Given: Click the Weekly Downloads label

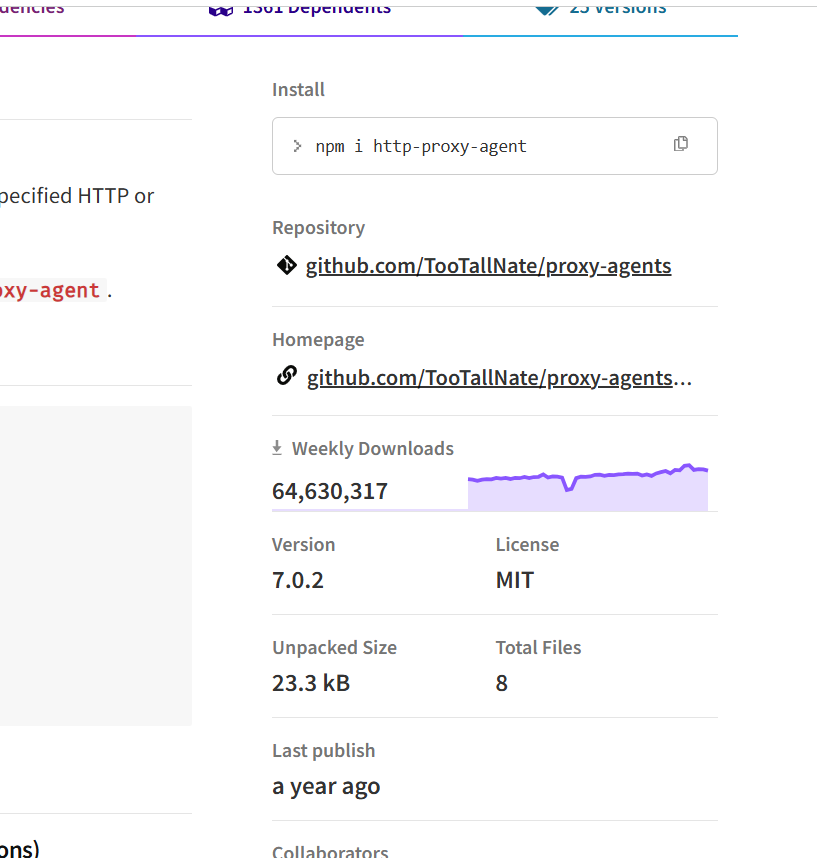Looking at the screenshot, I should click(373, 449).
